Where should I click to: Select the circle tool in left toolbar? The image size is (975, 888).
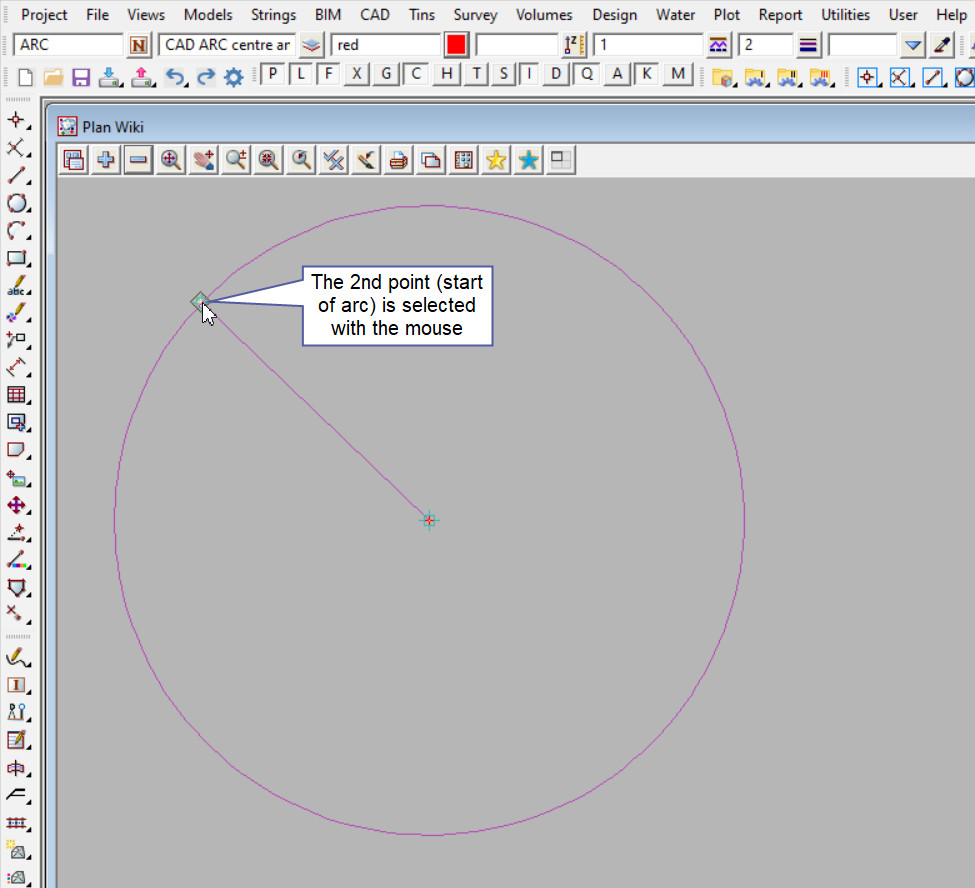tap(16, 203)
